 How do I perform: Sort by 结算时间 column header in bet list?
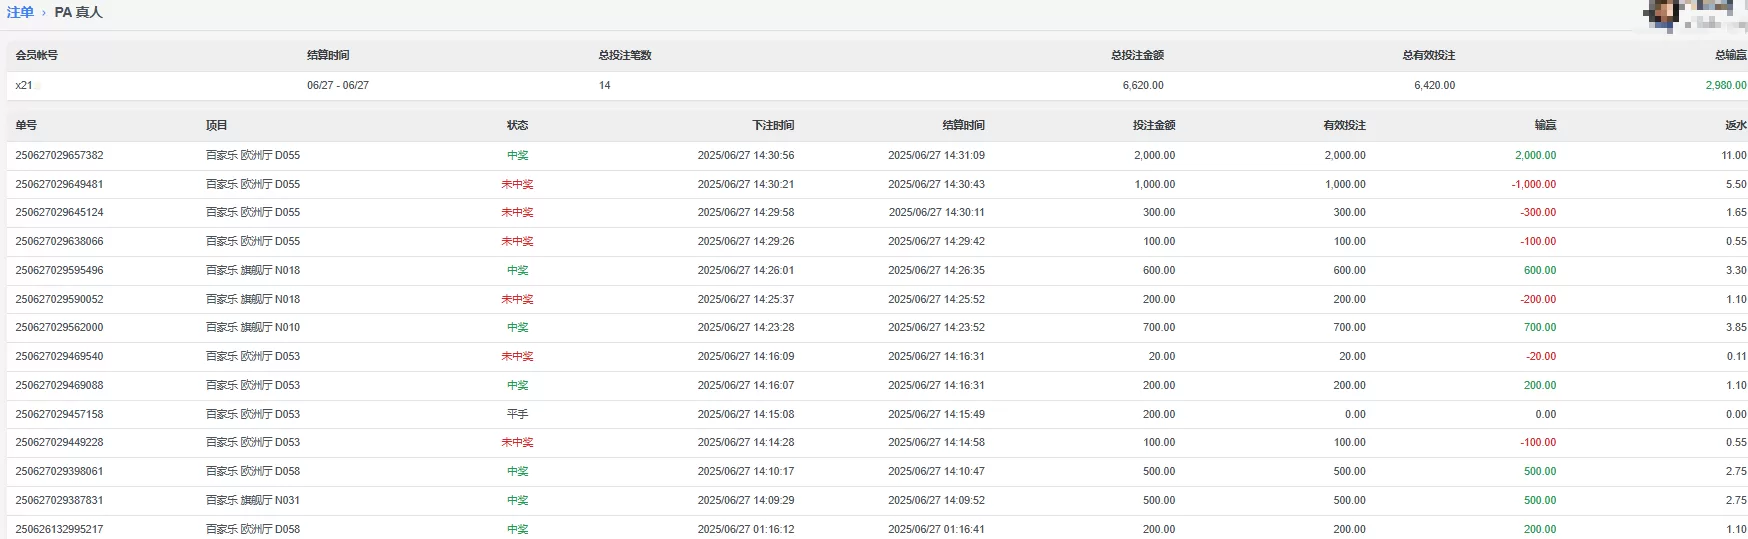point(963,125)
